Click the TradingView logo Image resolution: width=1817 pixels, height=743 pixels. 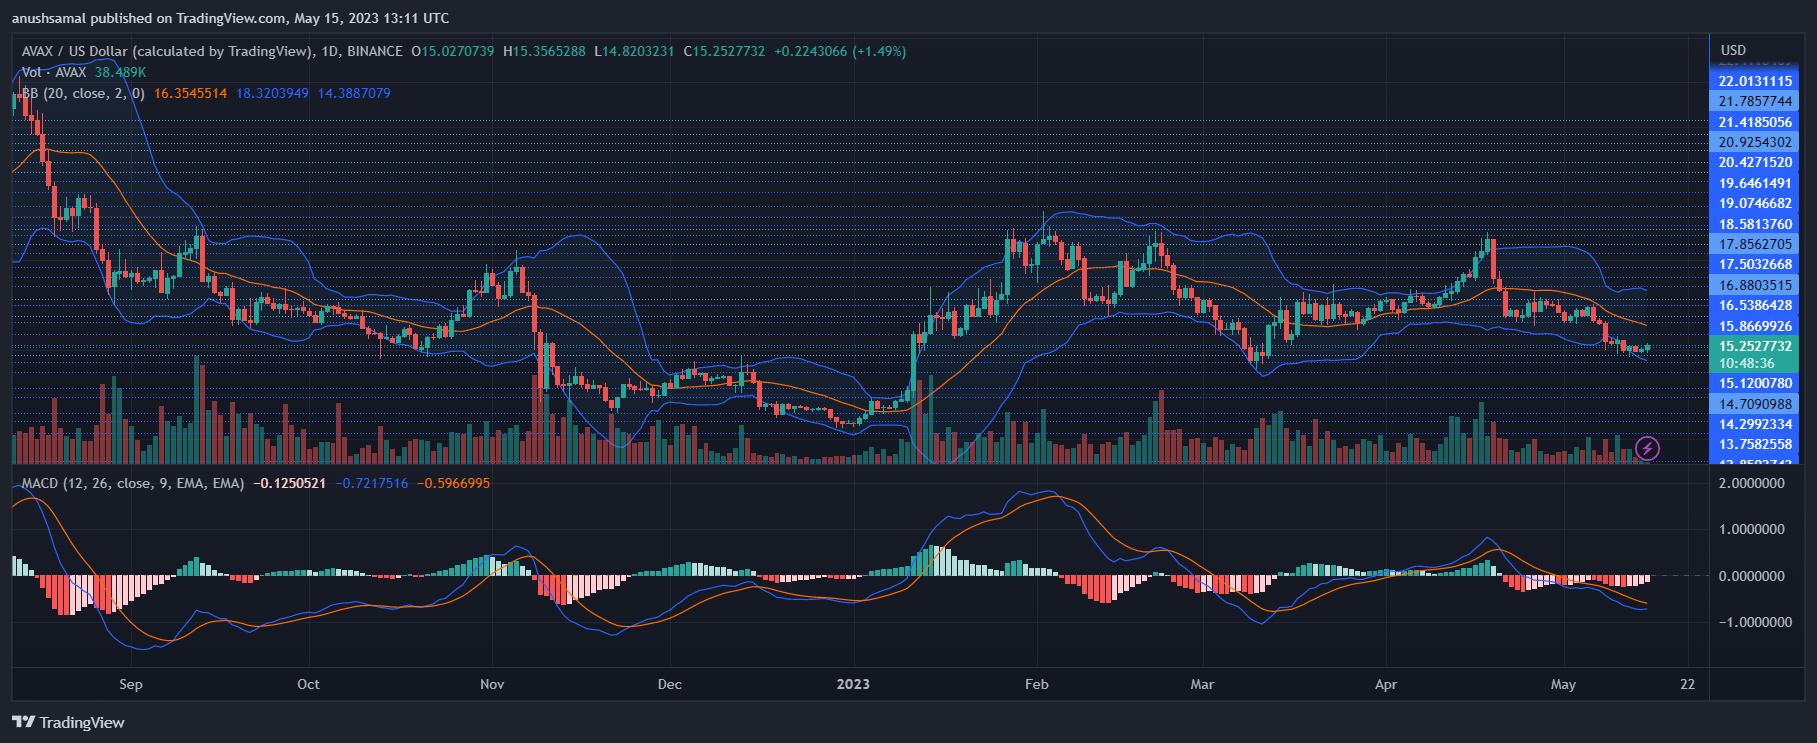point(69,722)
